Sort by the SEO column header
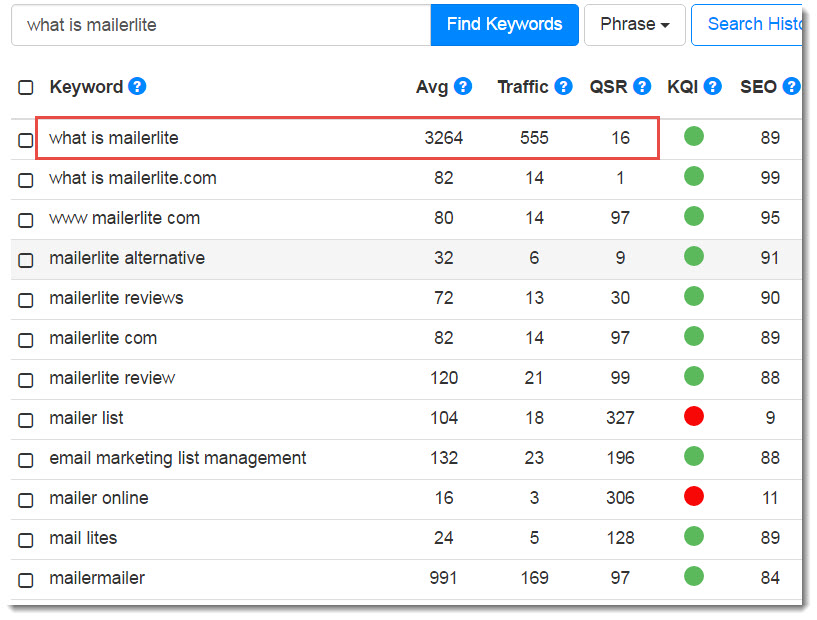The height and width of the screenshot is (620, 817). point(758,86)
